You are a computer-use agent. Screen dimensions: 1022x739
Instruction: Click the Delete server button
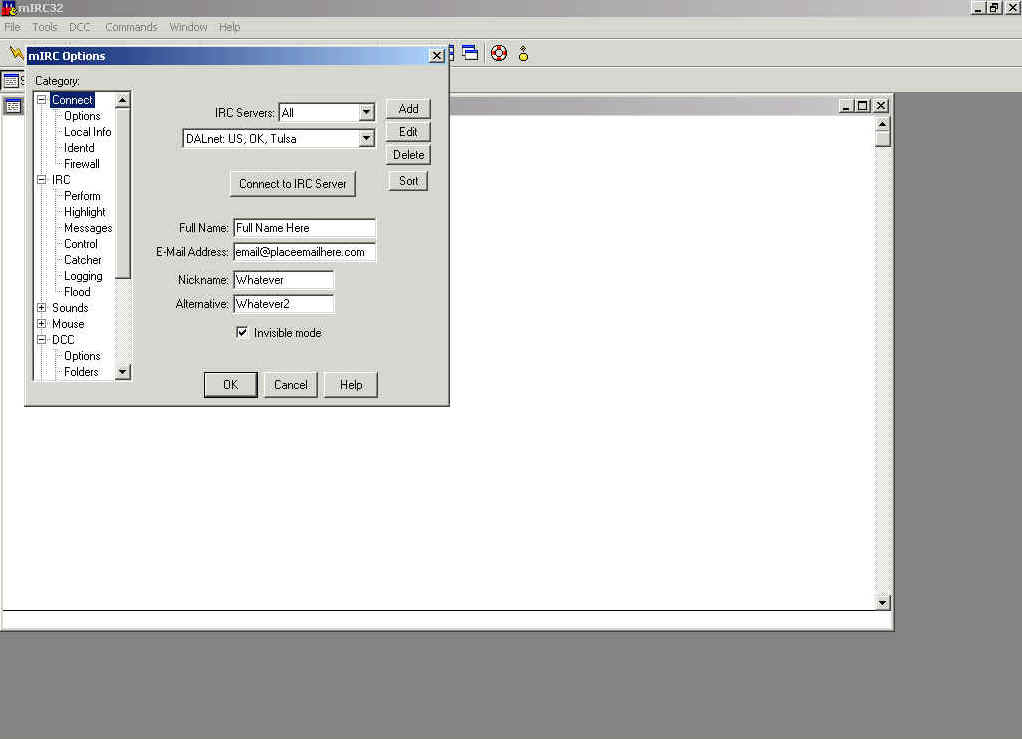(408, 154)
